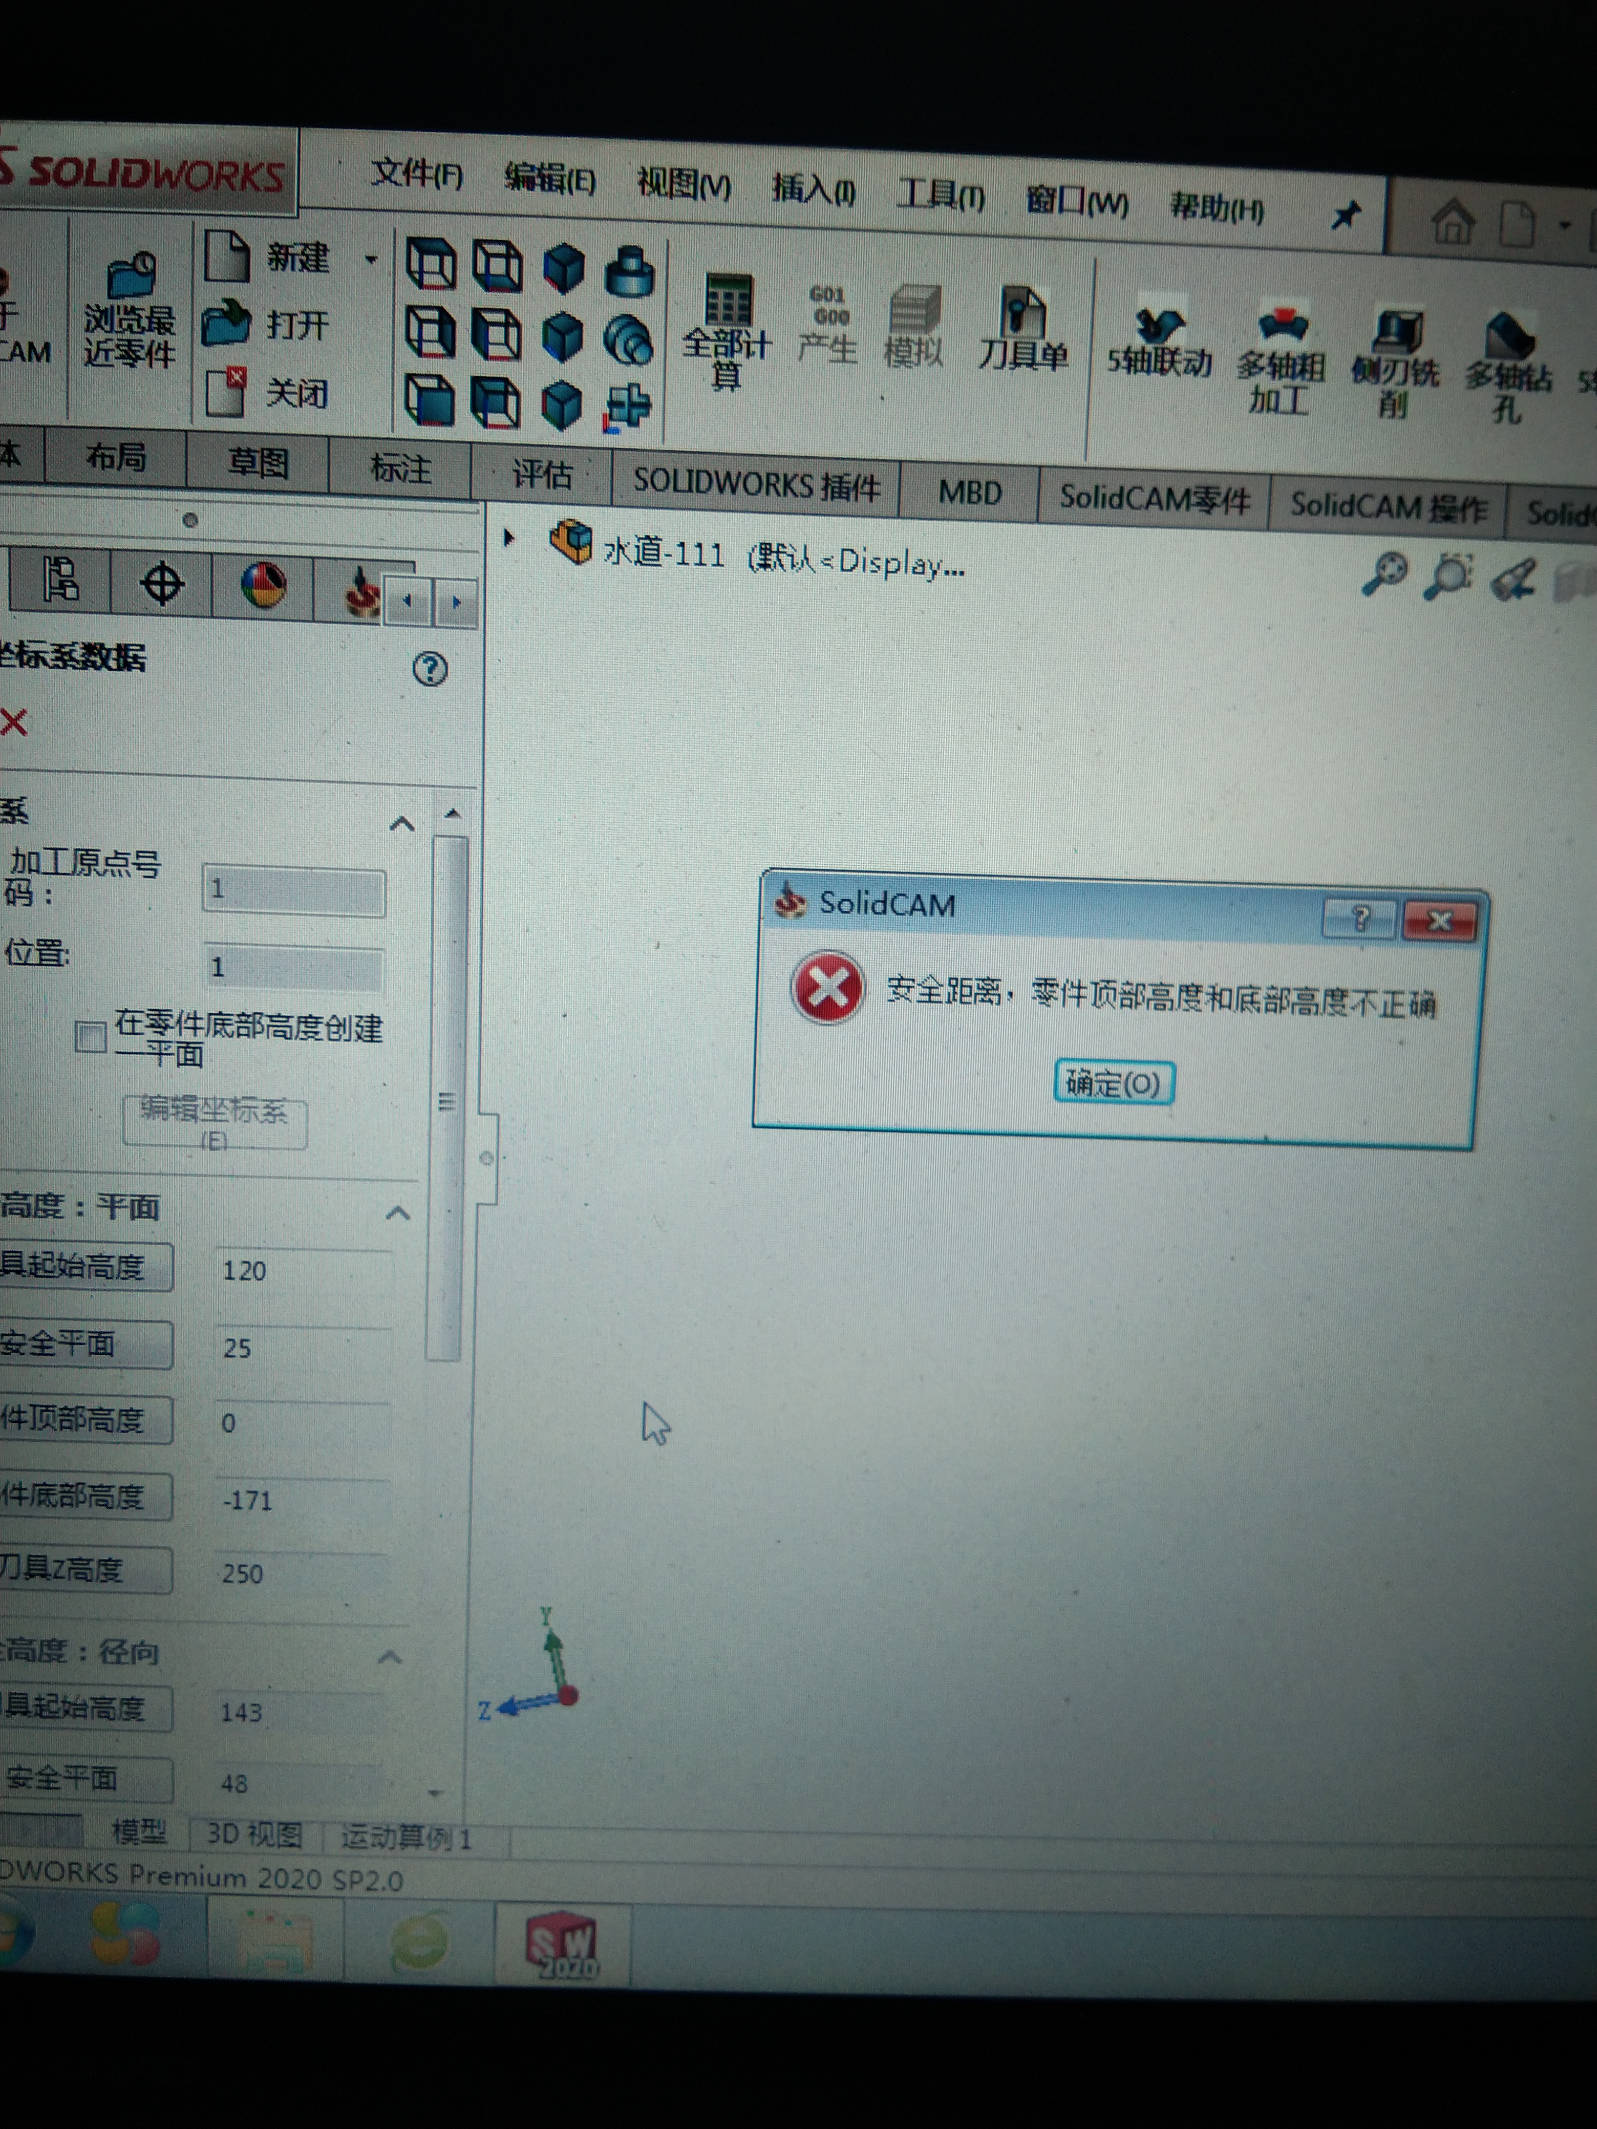Click the 模拟 simulate icon

[913, 327]
